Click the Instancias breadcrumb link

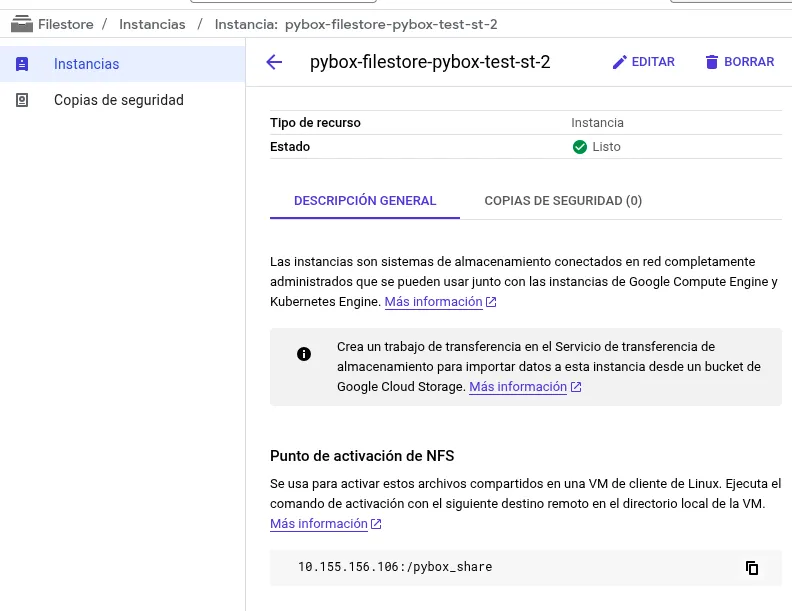152,24
